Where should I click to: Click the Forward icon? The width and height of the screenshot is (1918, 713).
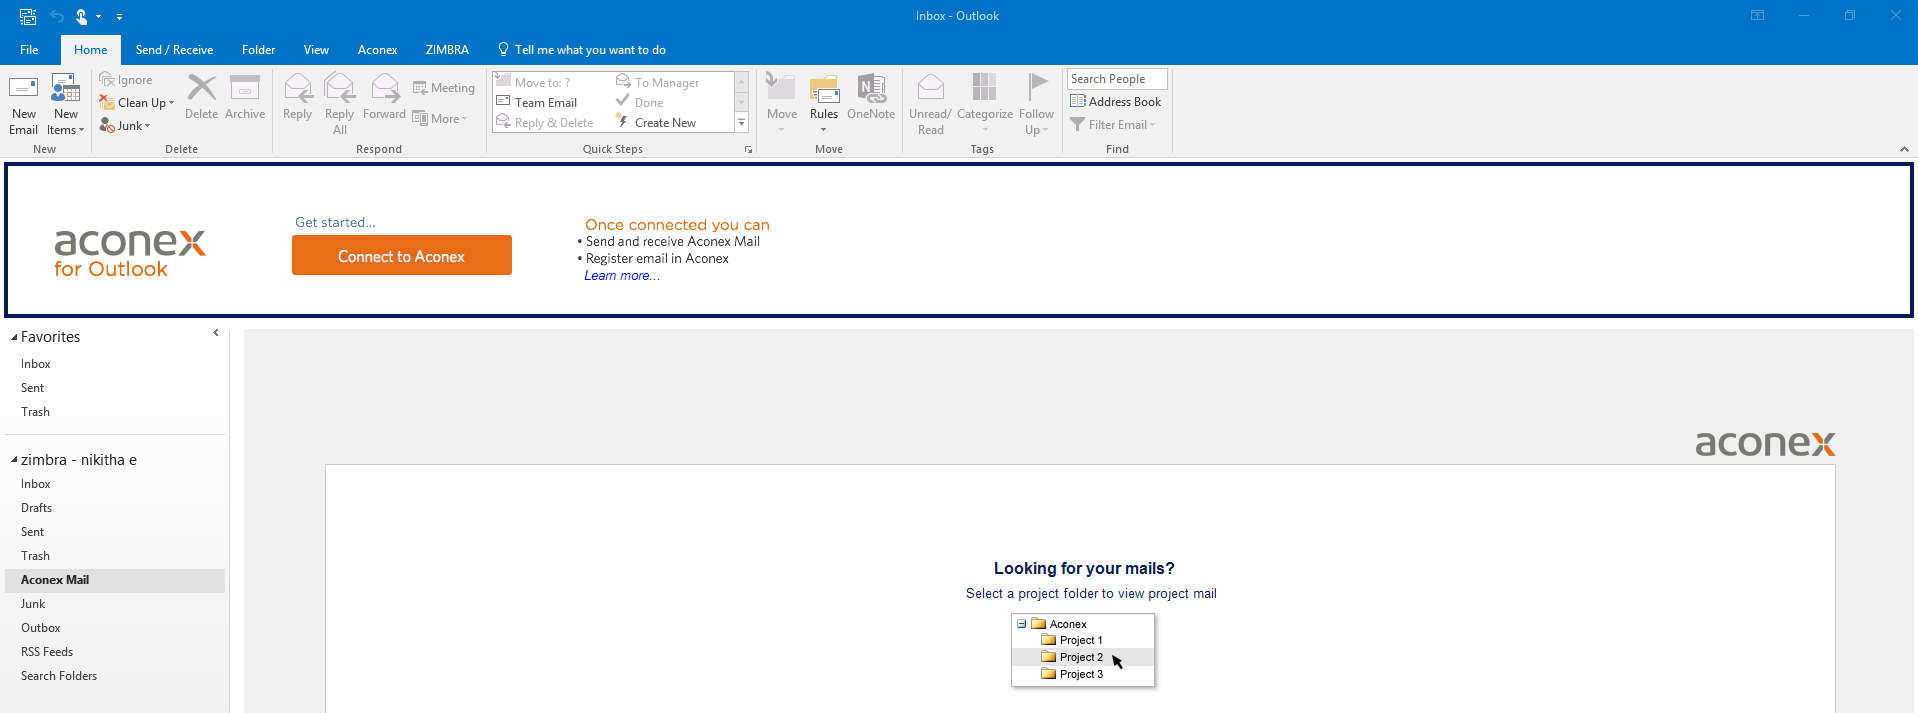tap(385, 88)
